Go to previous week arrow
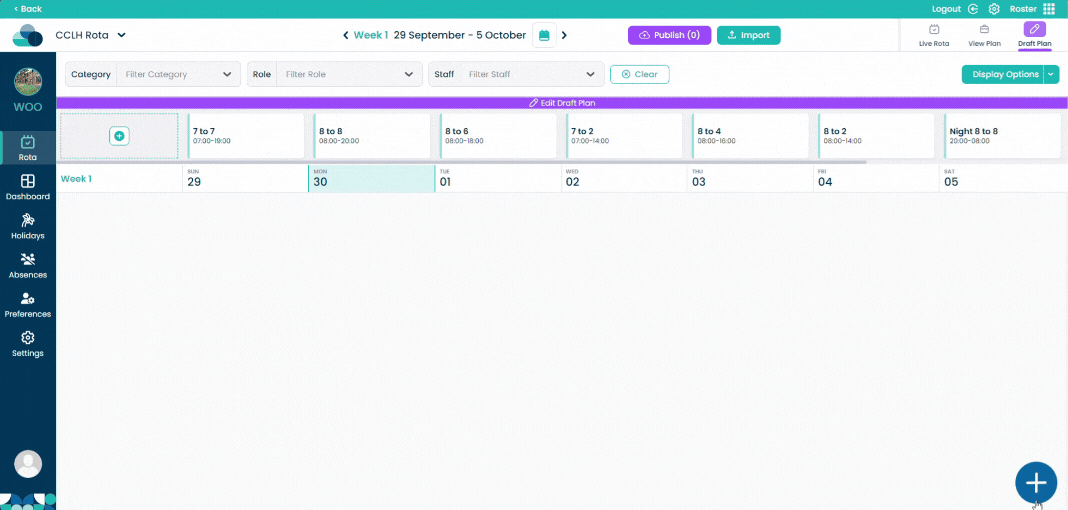This screenshot has height=510, width=1068. pos(345,35)
